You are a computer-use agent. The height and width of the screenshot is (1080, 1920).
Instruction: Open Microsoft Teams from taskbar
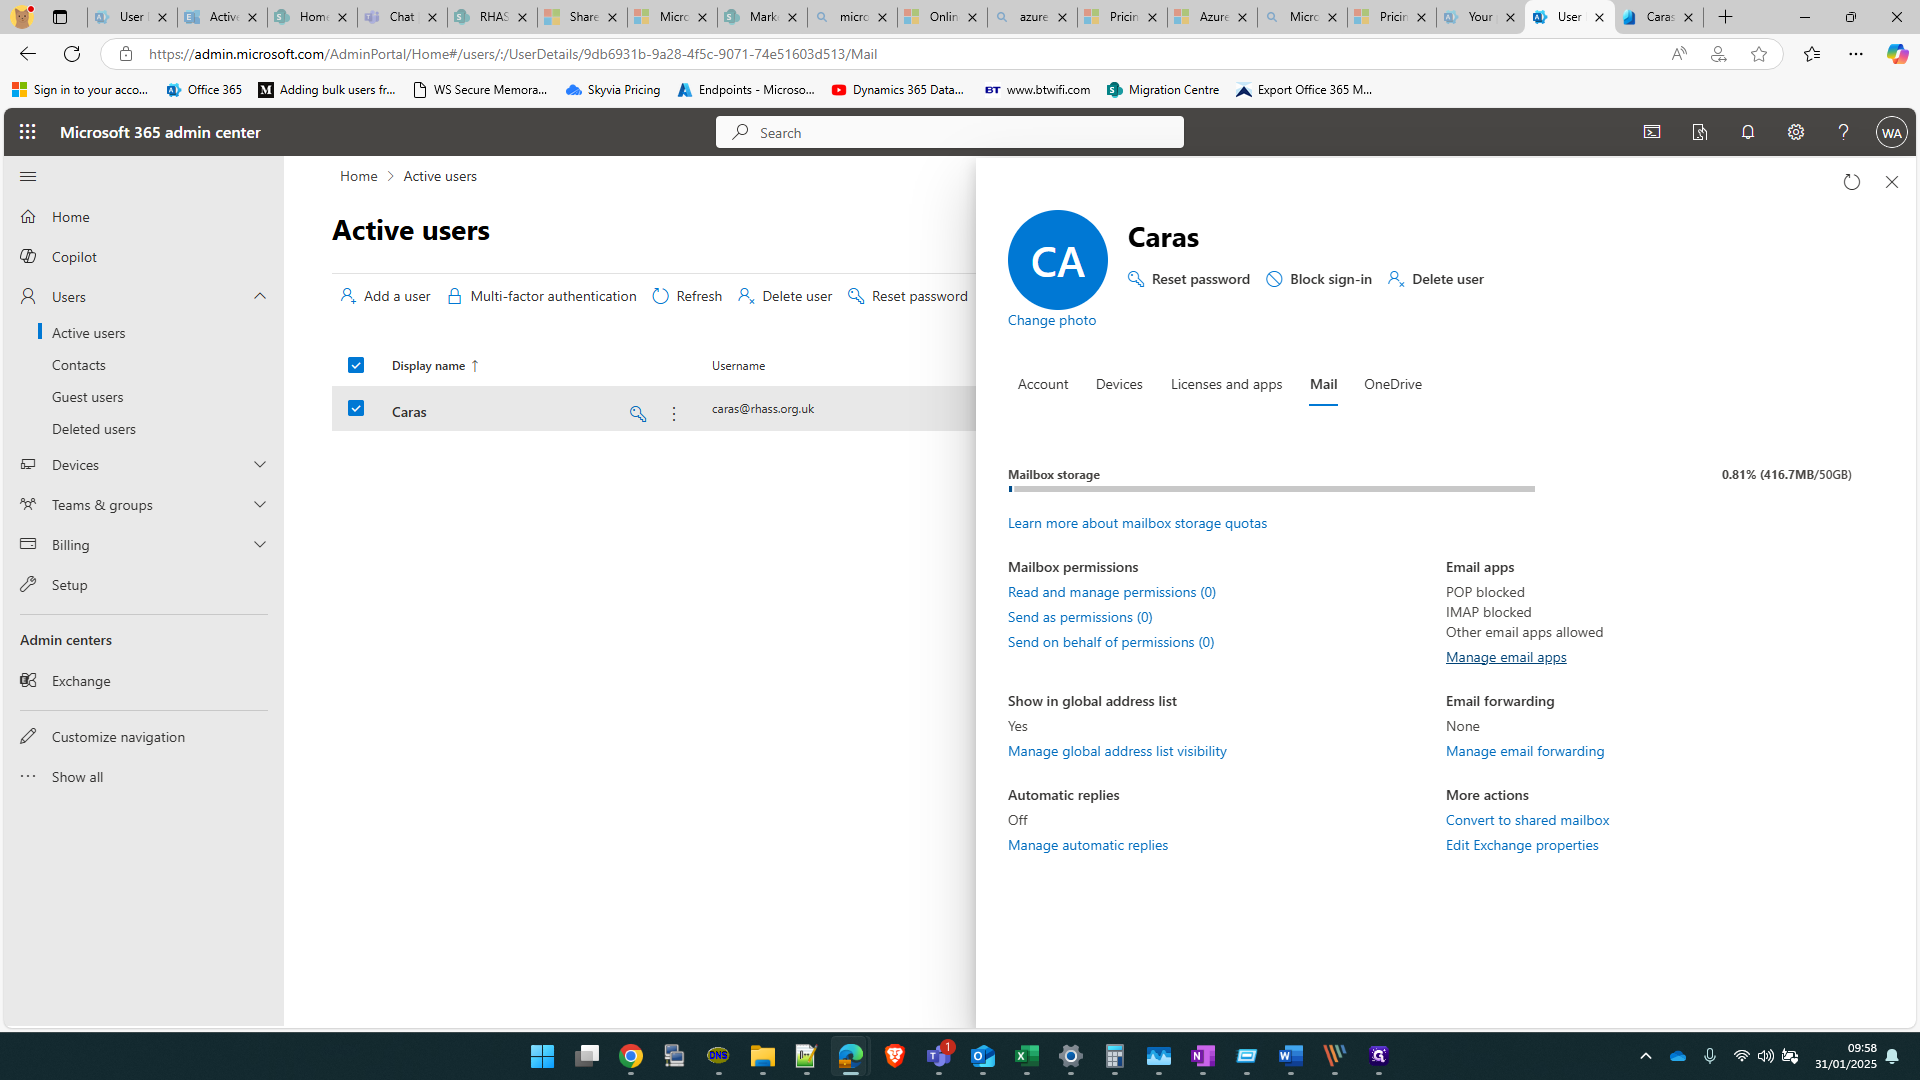coord(939,1056)
